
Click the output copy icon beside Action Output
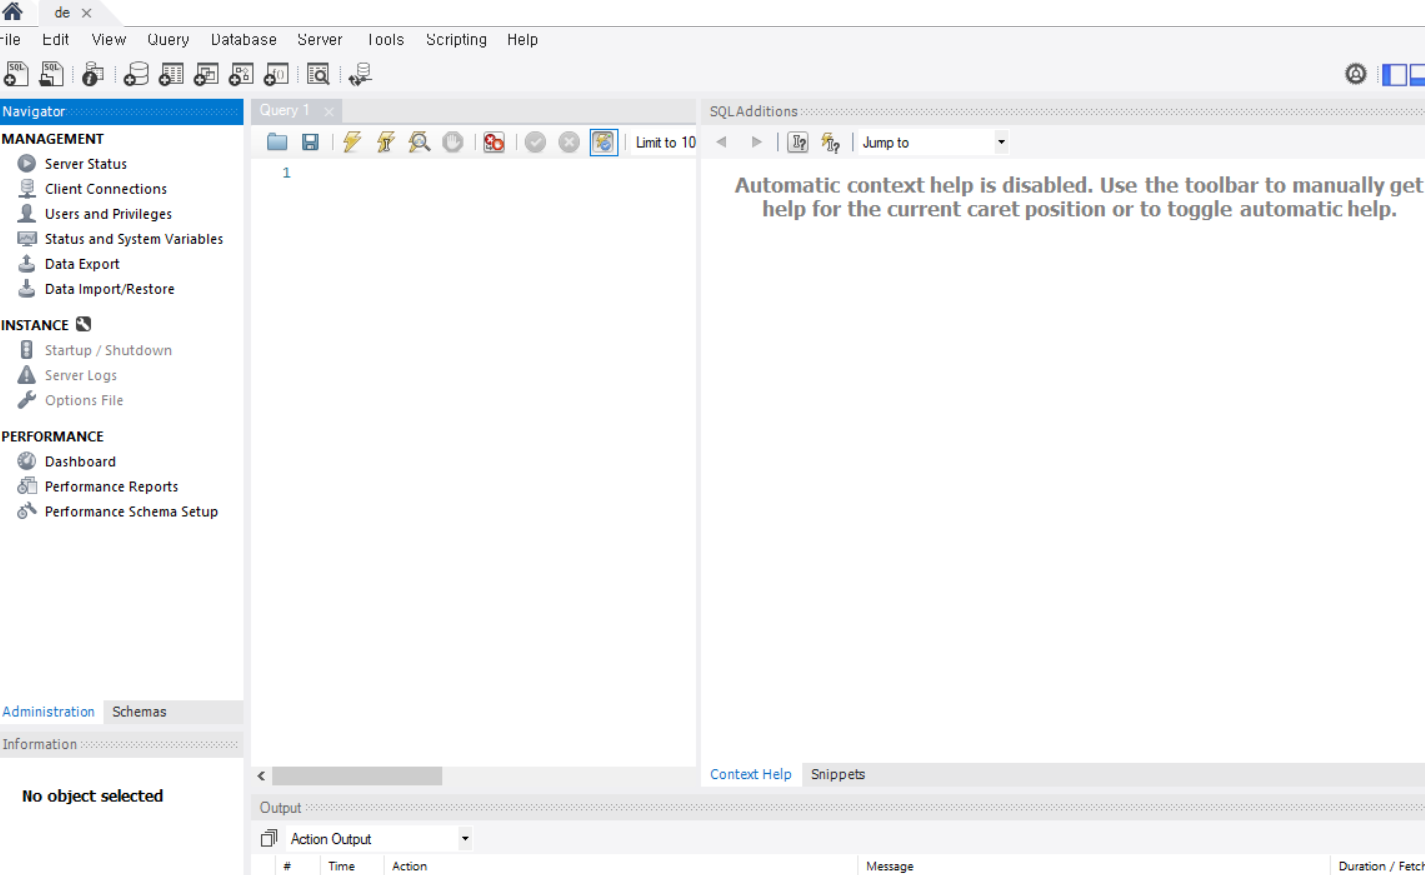click(268, 838)
